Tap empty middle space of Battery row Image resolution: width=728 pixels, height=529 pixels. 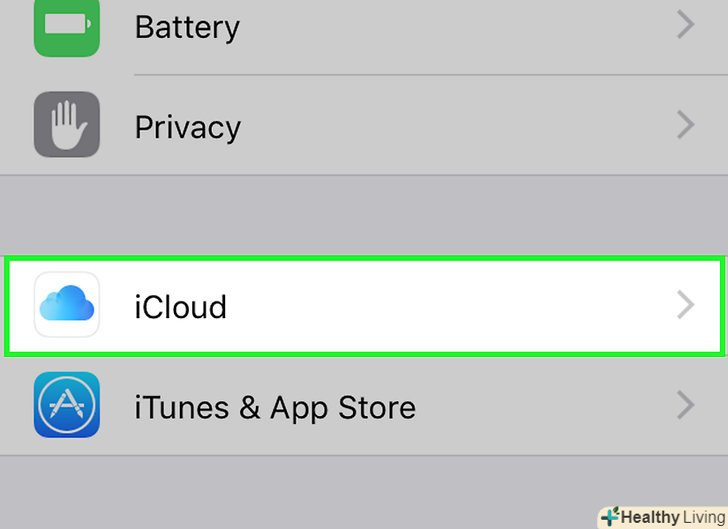pyautogui.click(x=450, y=25)
